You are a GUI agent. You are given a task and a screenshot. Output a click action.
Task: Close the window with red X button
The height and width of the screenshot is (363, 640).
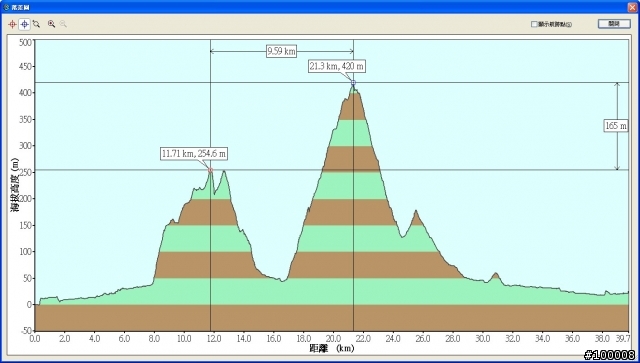pos(632,7)
